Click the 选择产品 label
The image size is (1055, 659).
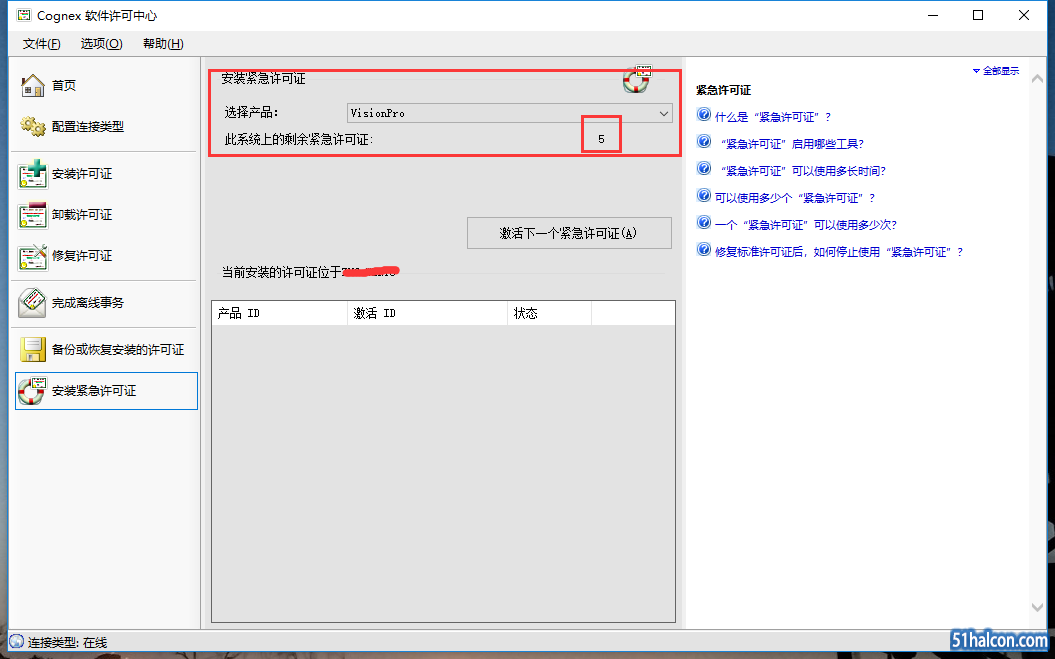click(251, 112)
